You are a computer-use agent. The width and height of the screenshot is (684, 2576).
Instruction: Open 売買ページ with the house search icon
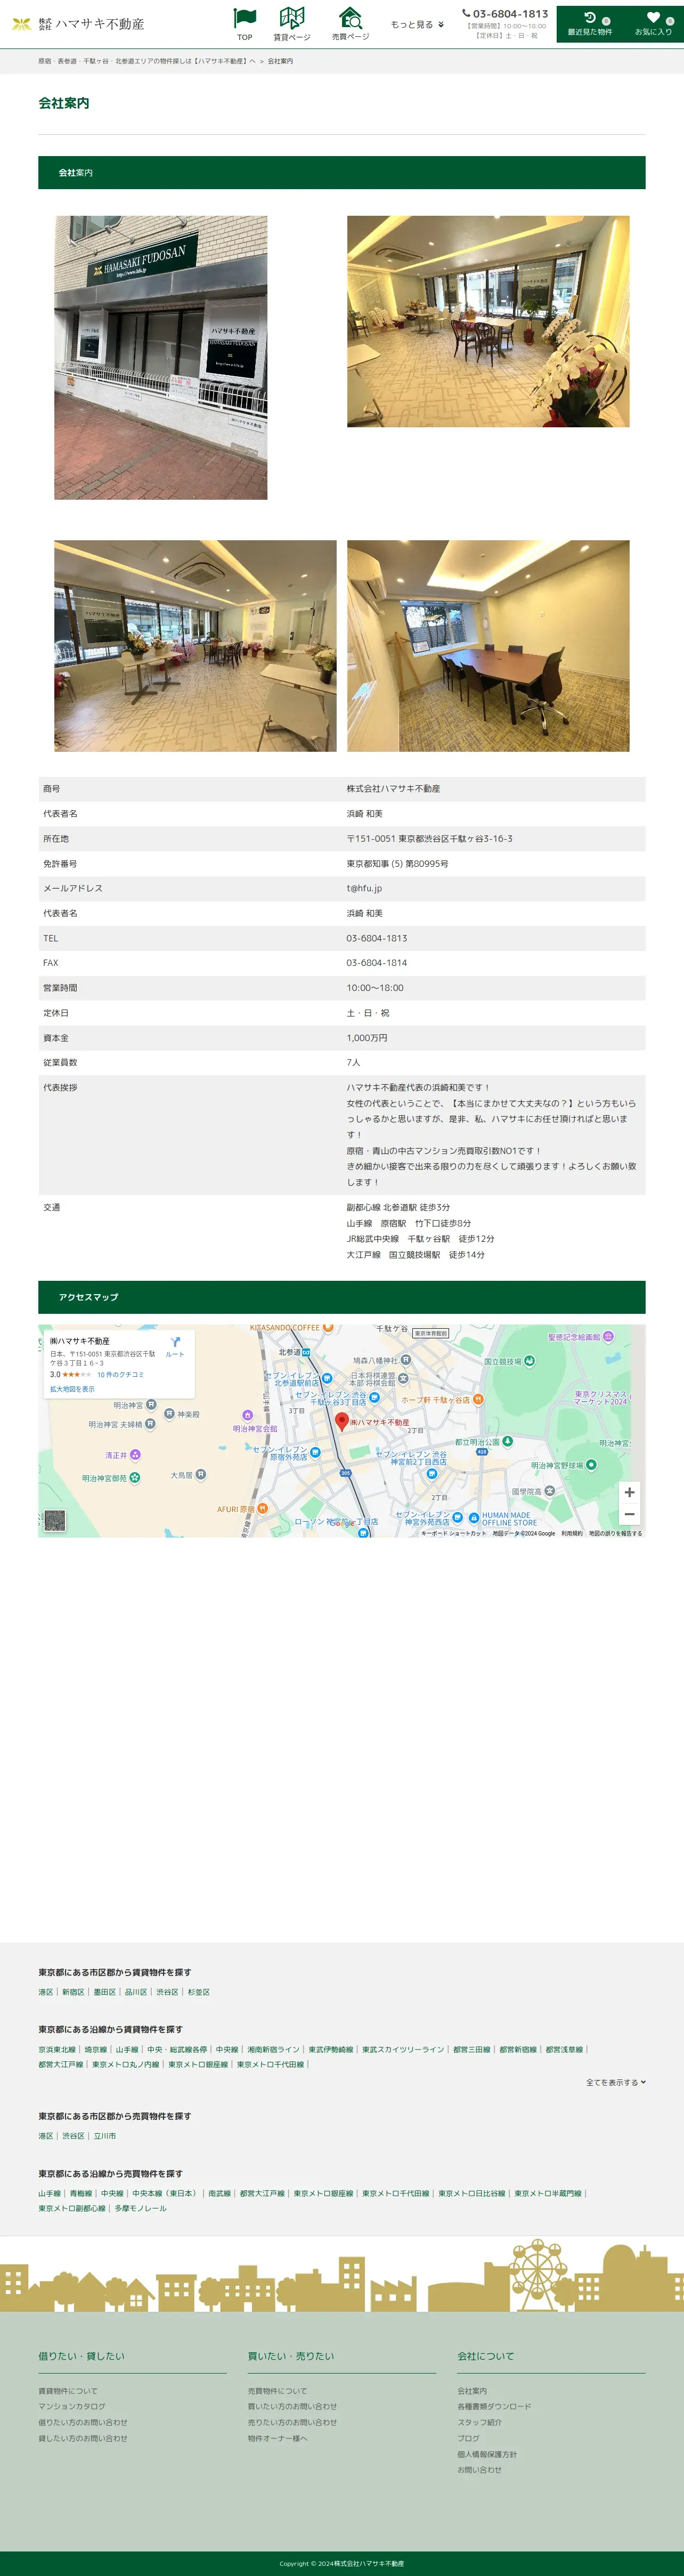pyautogui.click(x=350, y=24)
